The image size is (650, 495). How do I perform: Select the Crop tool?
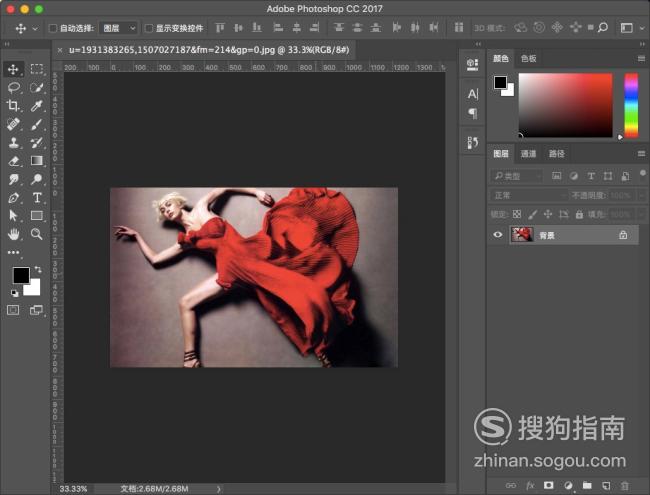point(13,106)
